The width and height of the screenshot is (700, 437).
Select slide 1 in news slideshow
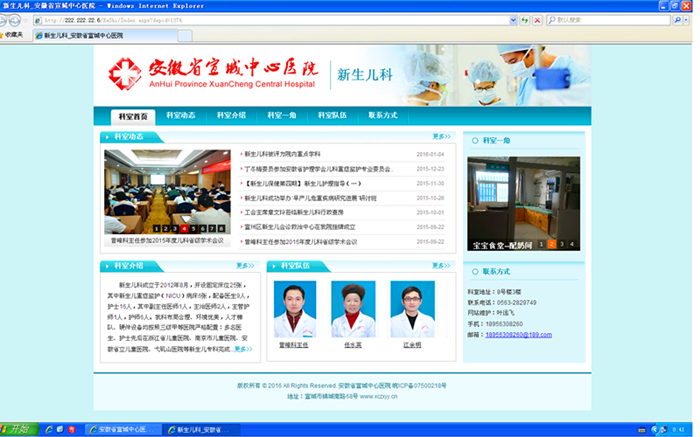(x=157, y=229)
